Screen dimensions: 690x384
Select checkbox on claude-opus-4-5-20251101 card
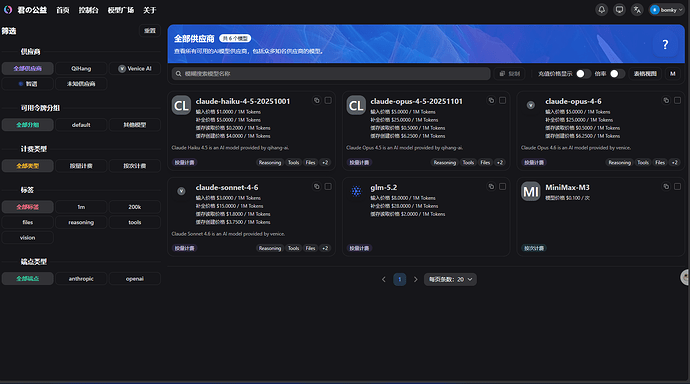click(x=503, y=101)
